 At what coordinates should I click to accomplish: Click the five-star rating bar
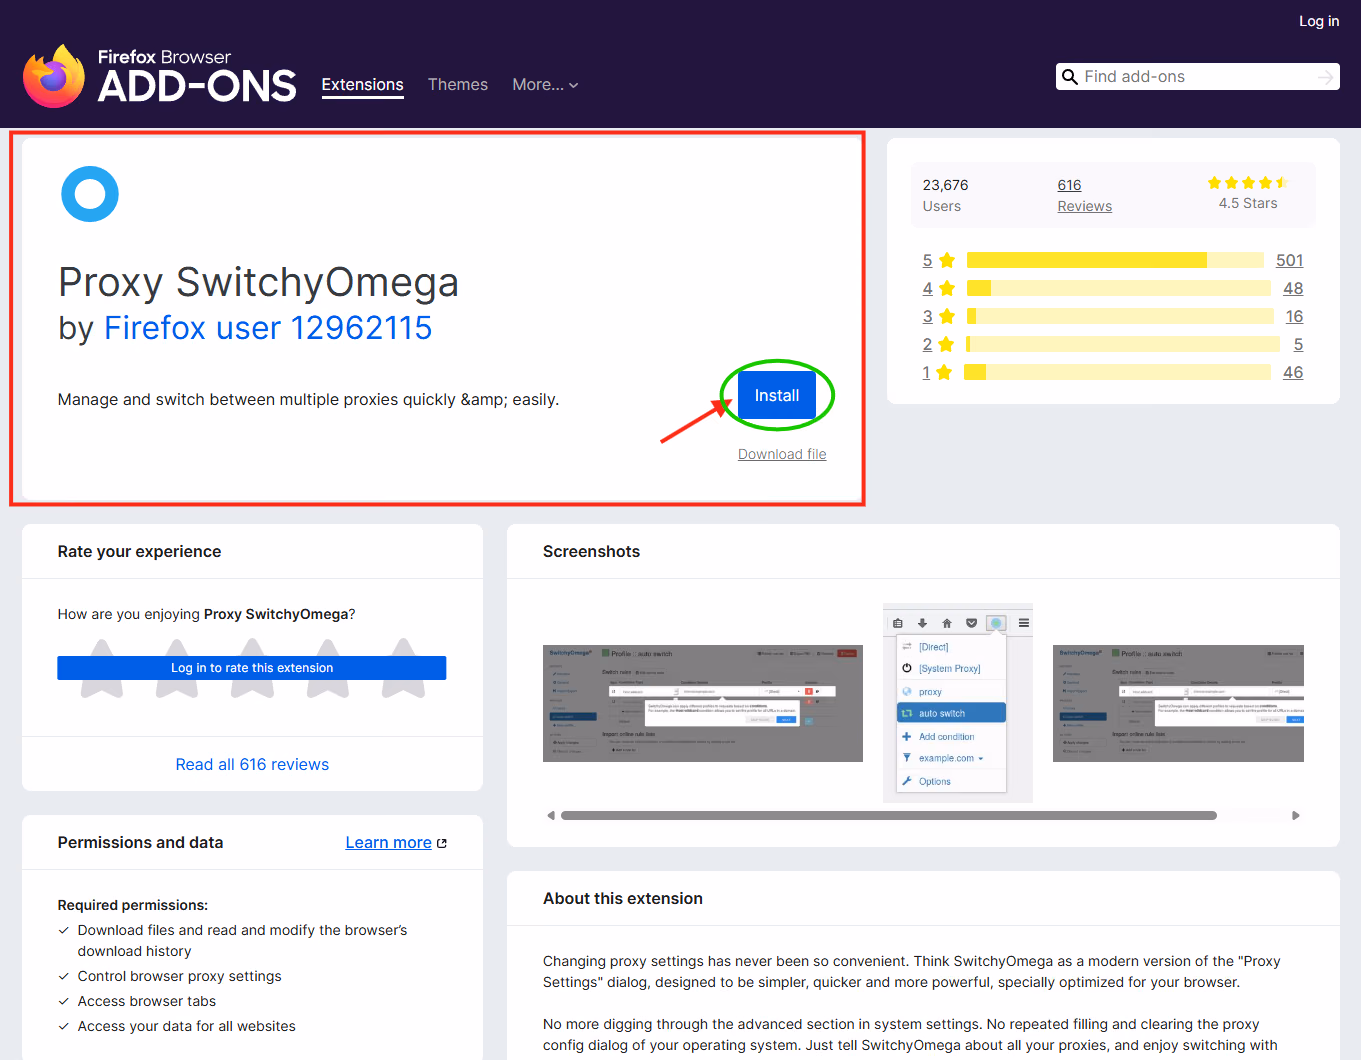point(1115,260)
